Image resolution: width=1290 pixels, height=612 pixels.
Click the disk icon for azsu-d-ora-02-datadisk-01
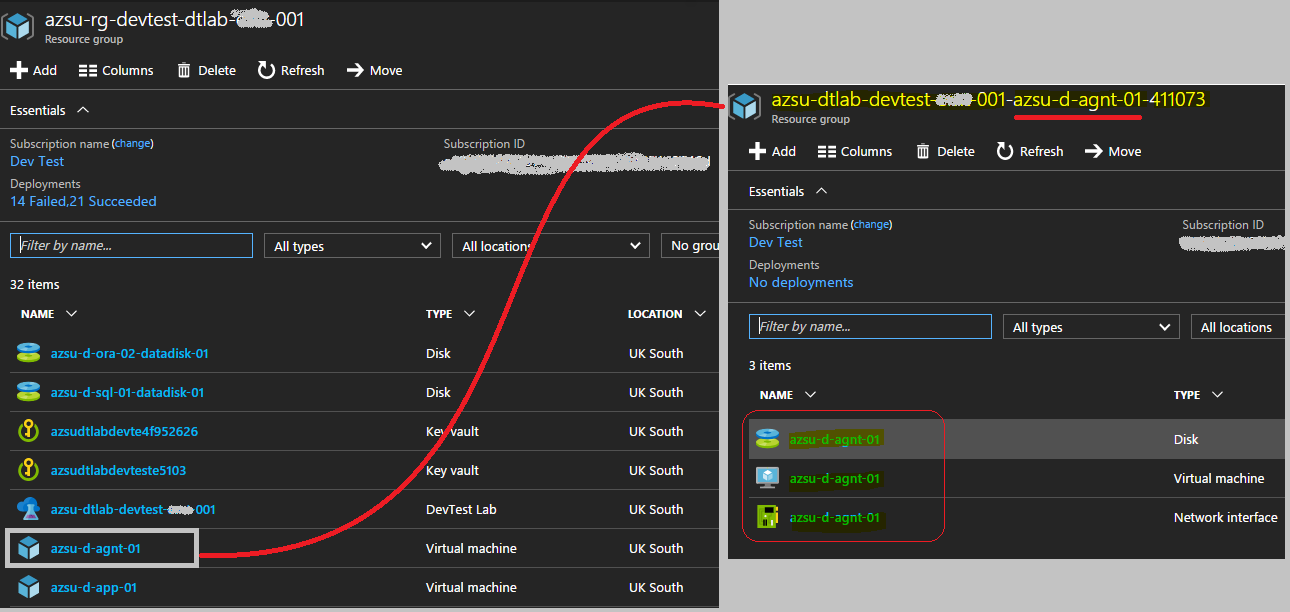click(28, 353)
